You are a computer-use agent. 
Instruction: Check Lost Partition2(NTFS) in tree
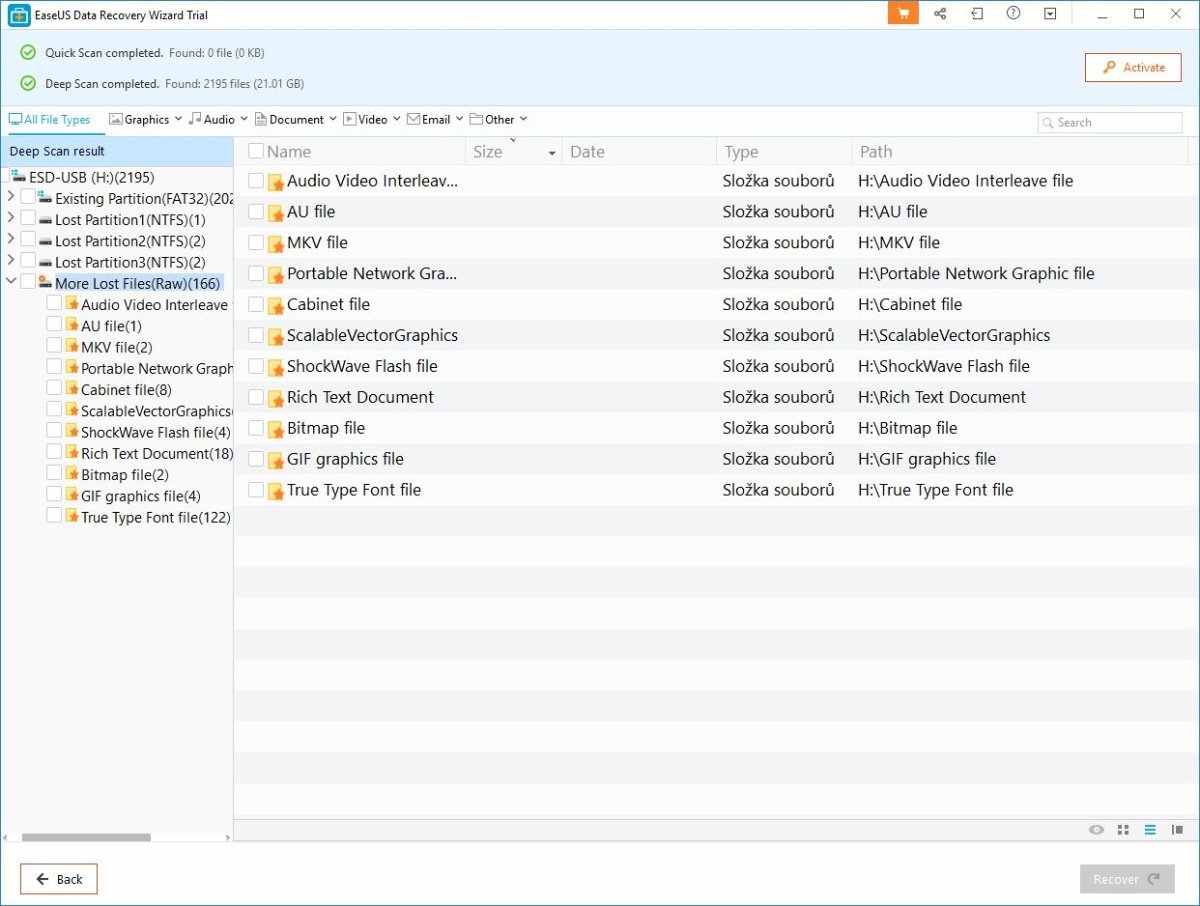click(x=28, y=240)
